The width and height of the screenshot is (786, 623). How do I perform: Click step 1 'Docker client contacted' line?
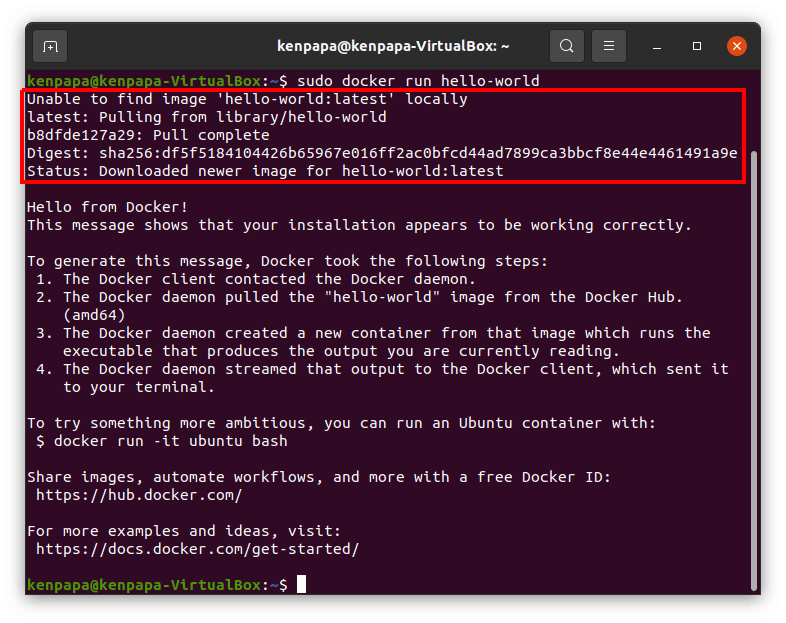pos(256,279)
